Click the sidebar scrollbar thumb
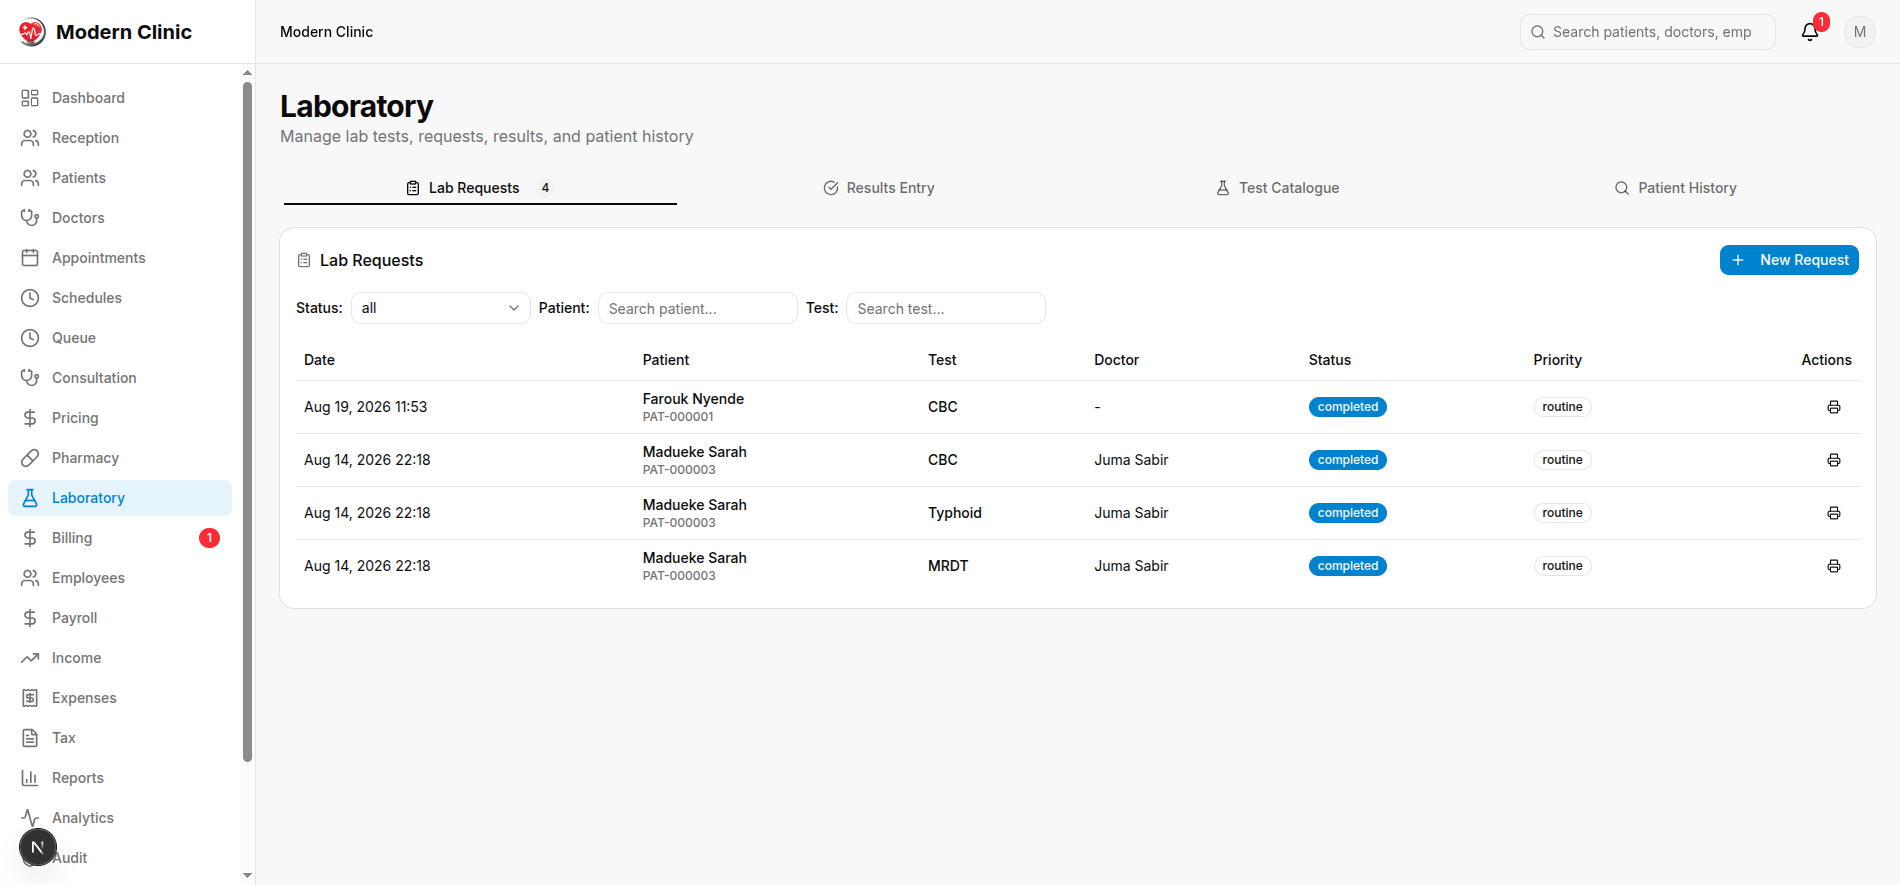The width and height of the screenshot is (1900, 885). [x=248, y=420]
